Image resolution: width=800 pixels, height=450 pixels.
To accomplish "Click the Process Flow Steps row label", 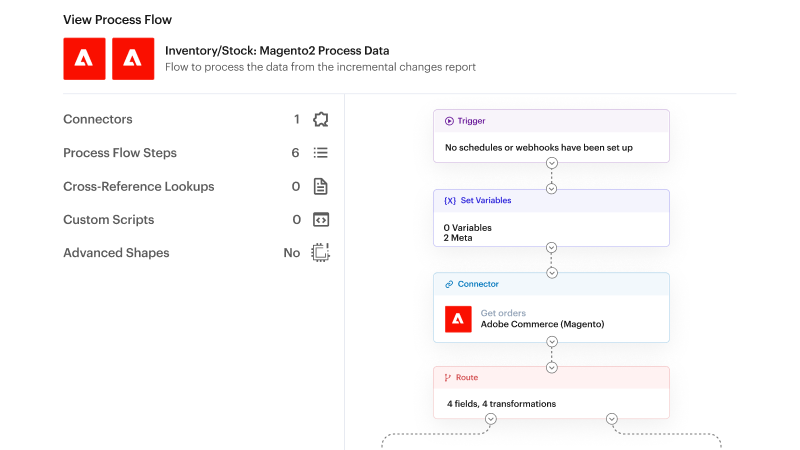I will (120, 153).
